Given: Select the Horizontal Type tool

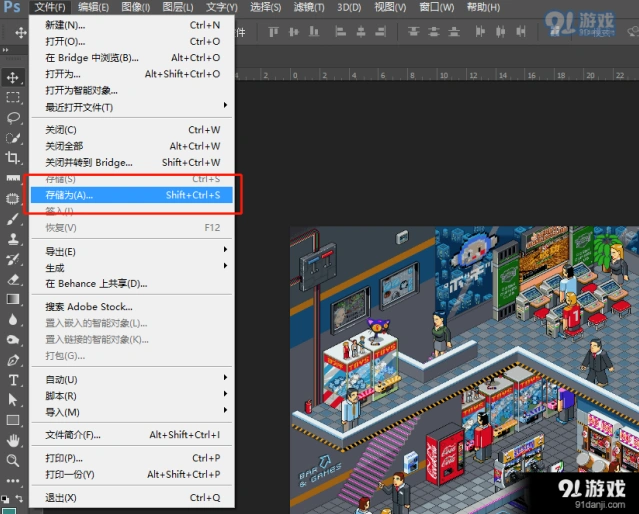Looking at the screenshot, I should (13, 380).
